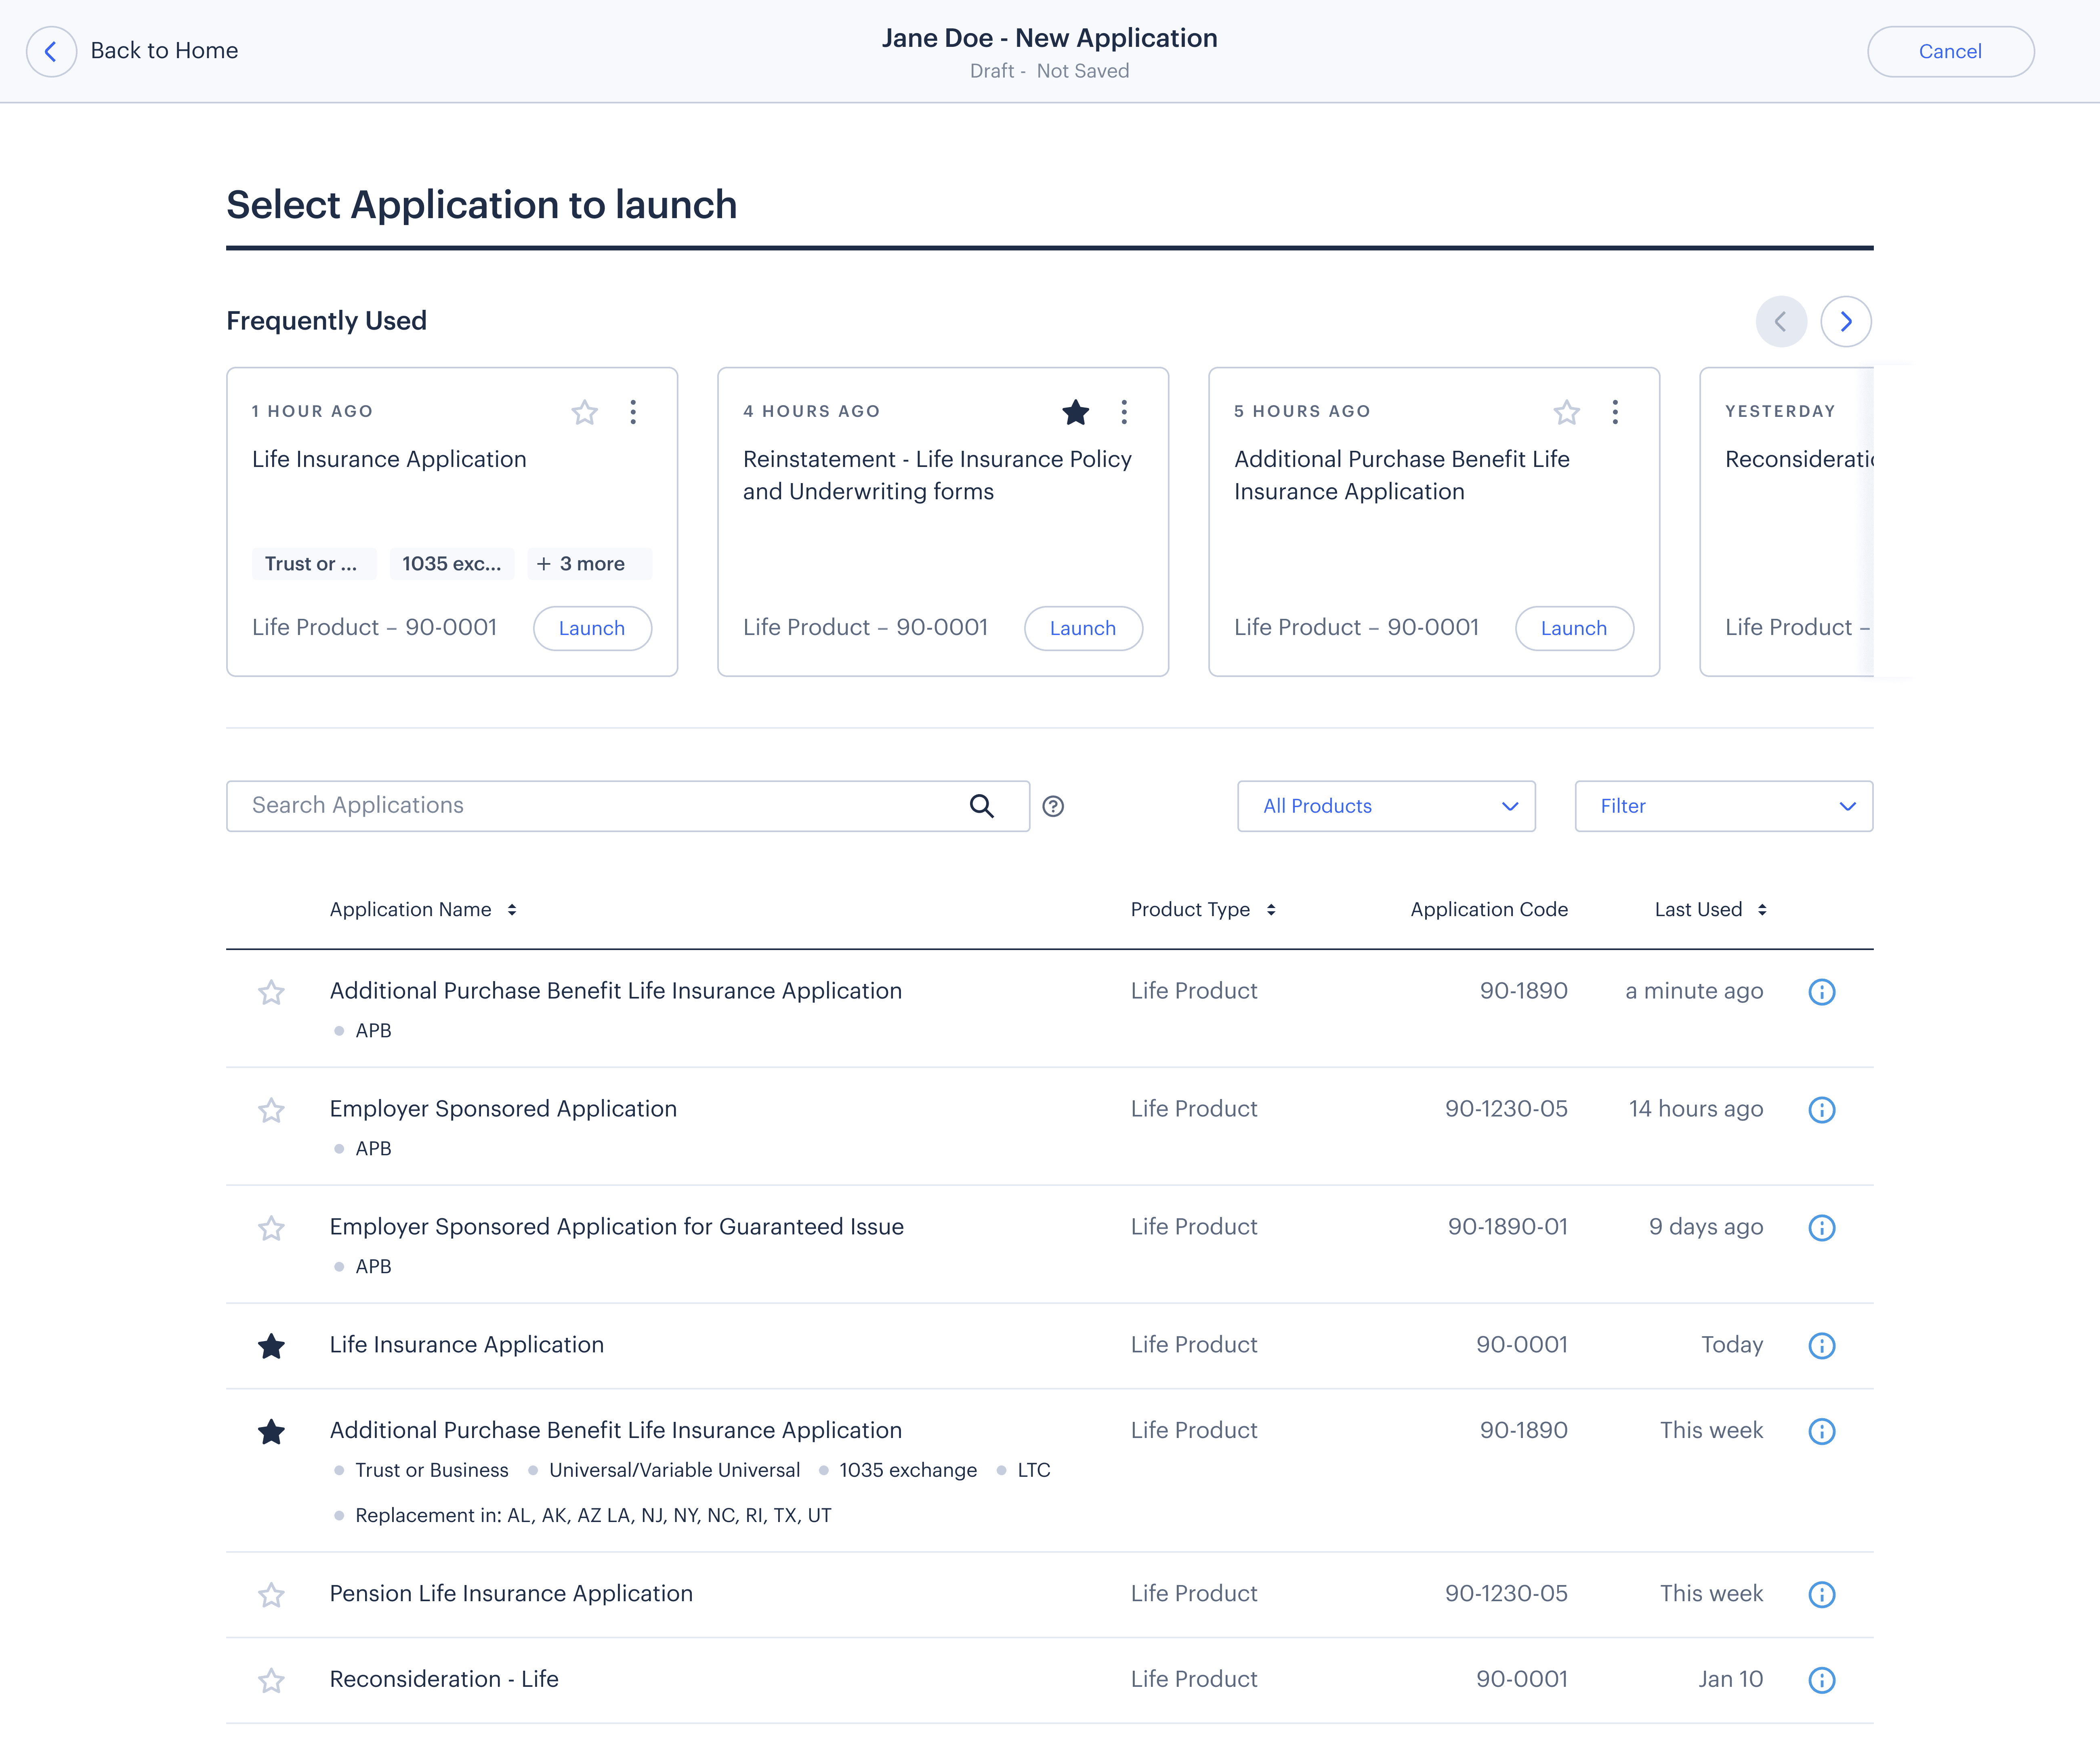This screenshot has height=1745, width=2100.
Task: Star the Pension Life Insurance Application row
Action: point(271,1595)
